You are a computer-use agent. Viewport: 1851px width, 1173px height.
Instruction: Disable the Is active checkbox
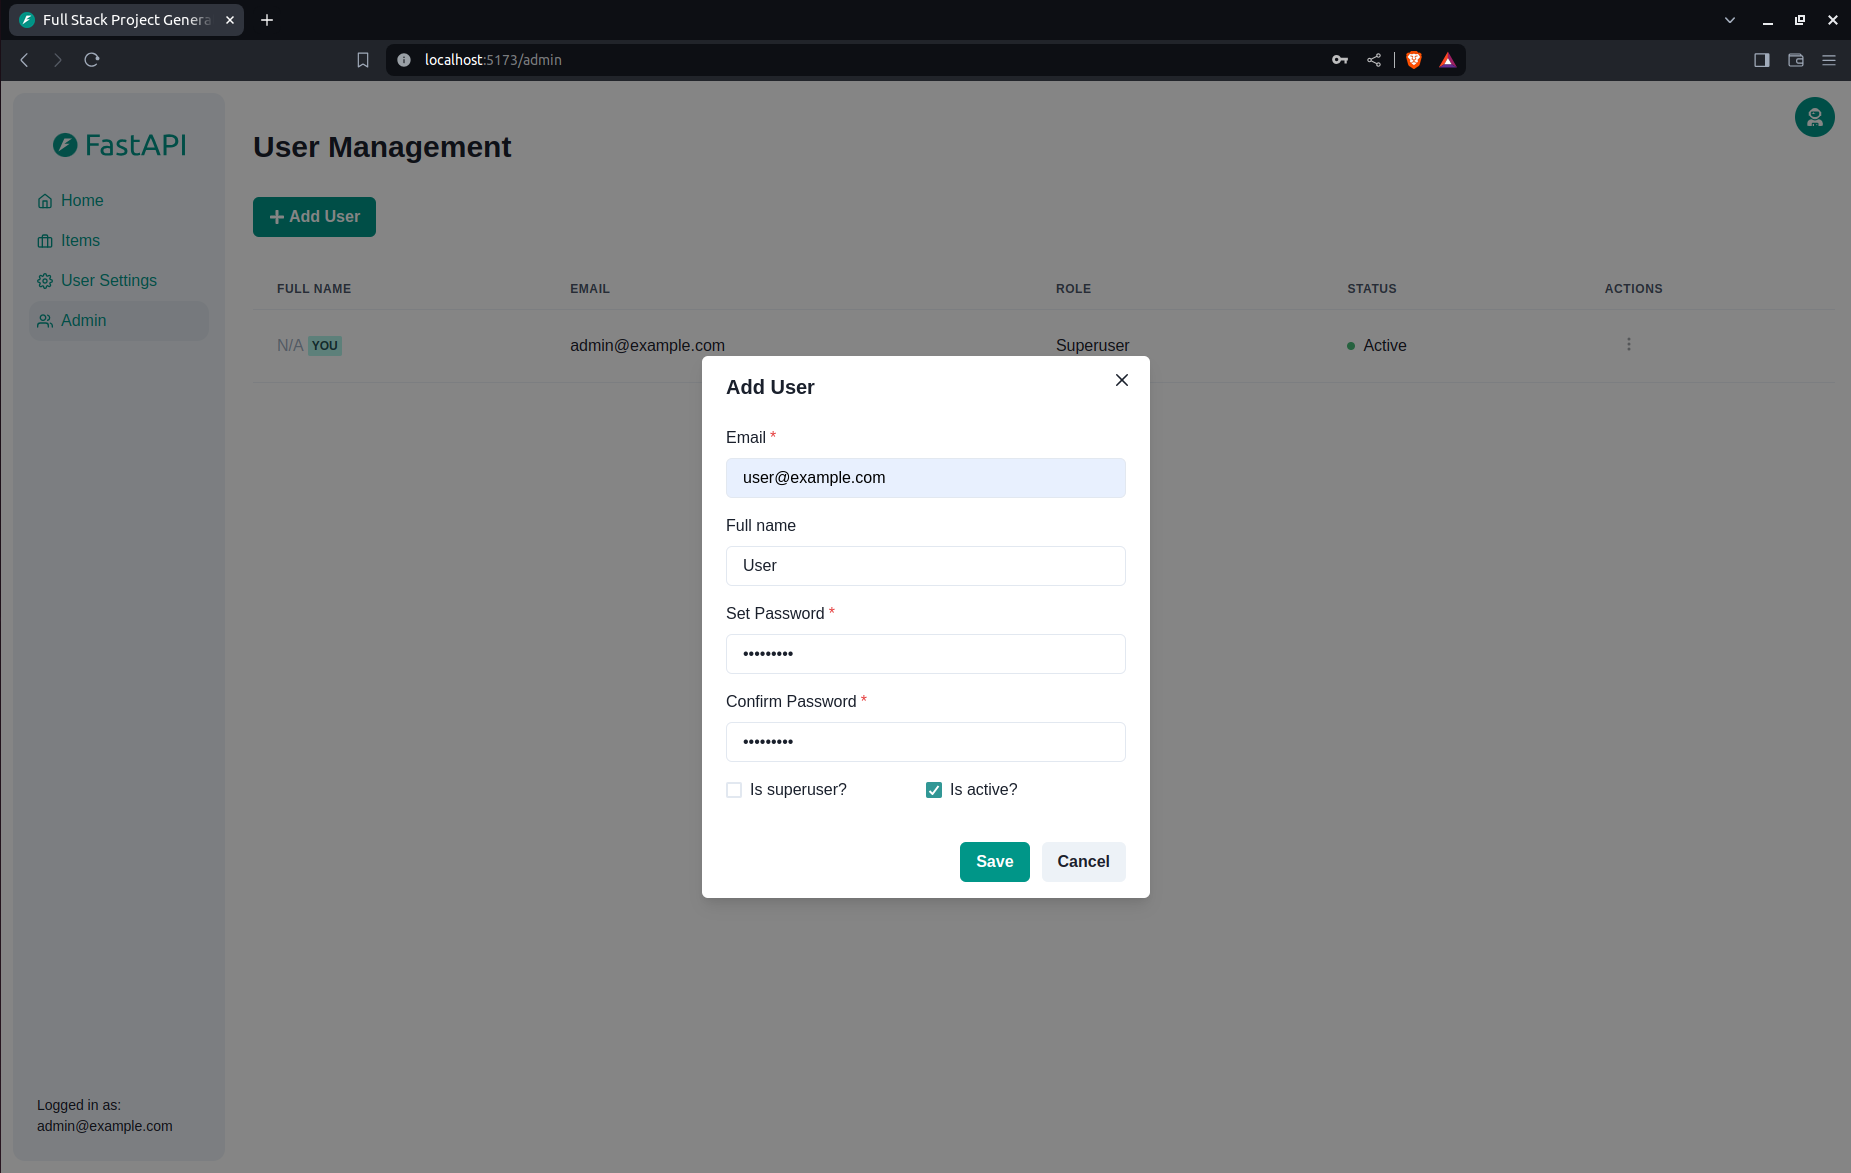933,790
